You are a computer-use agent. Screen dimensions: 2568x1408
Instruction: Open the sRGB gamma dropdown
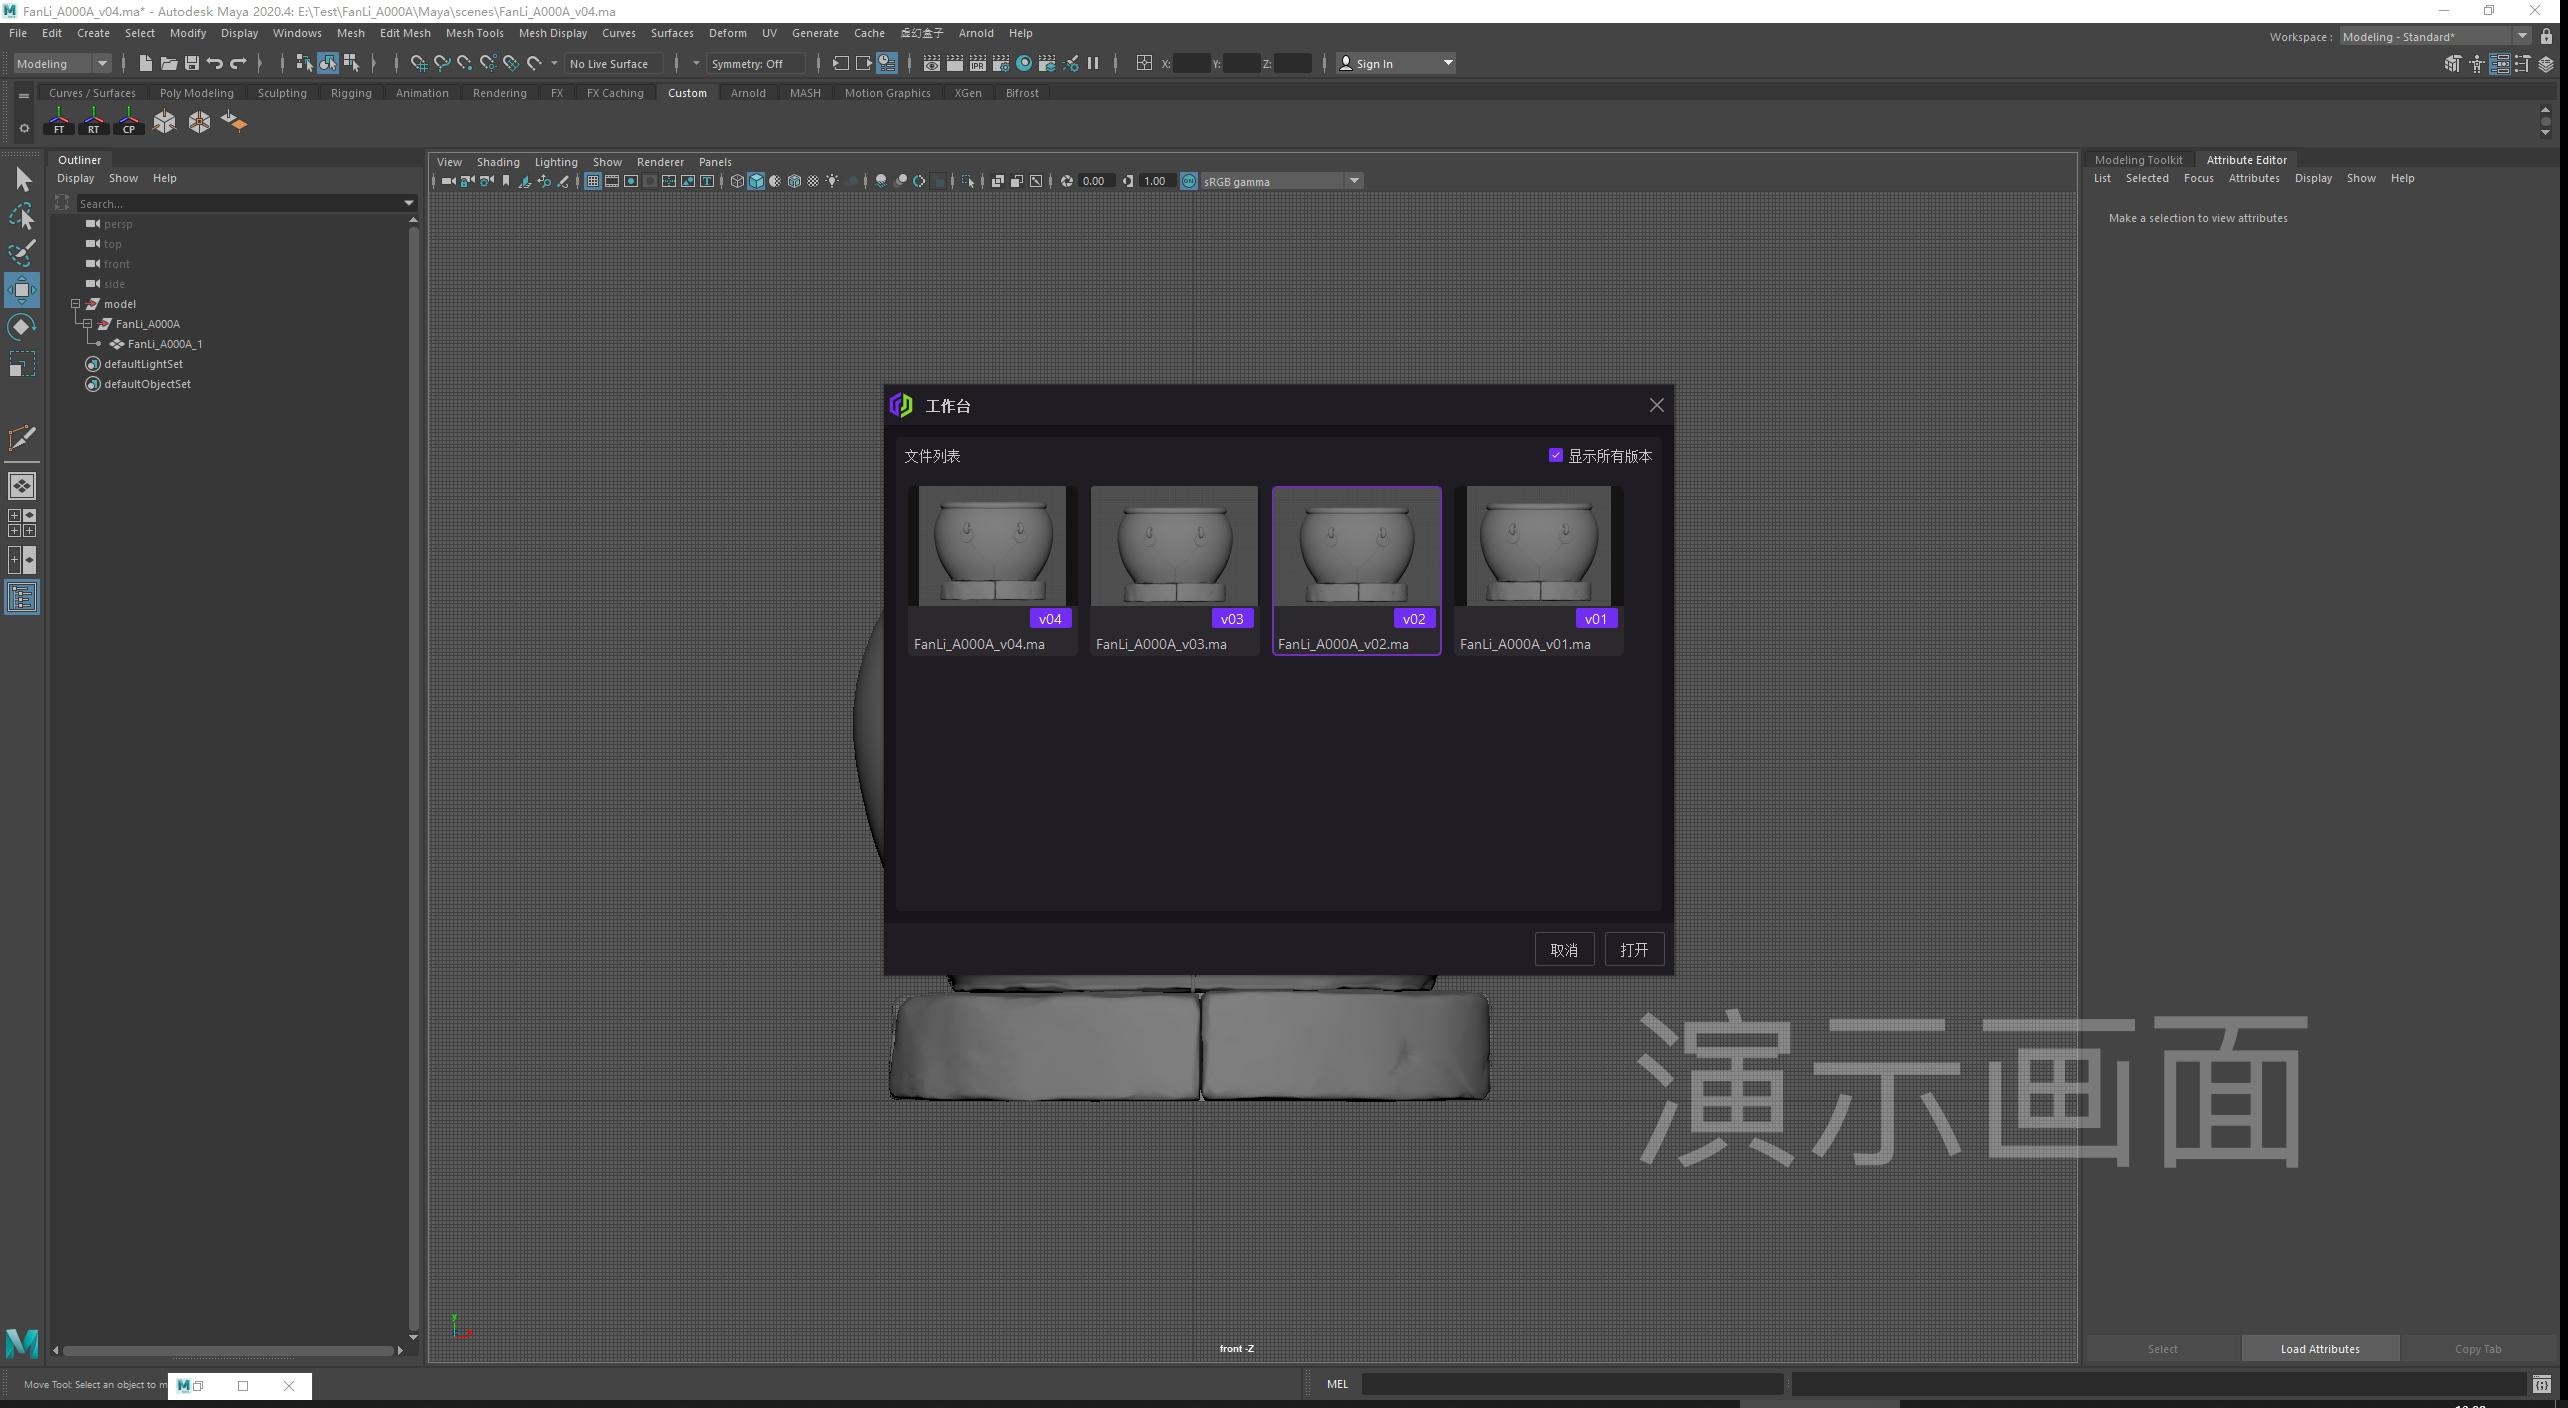1282,181
